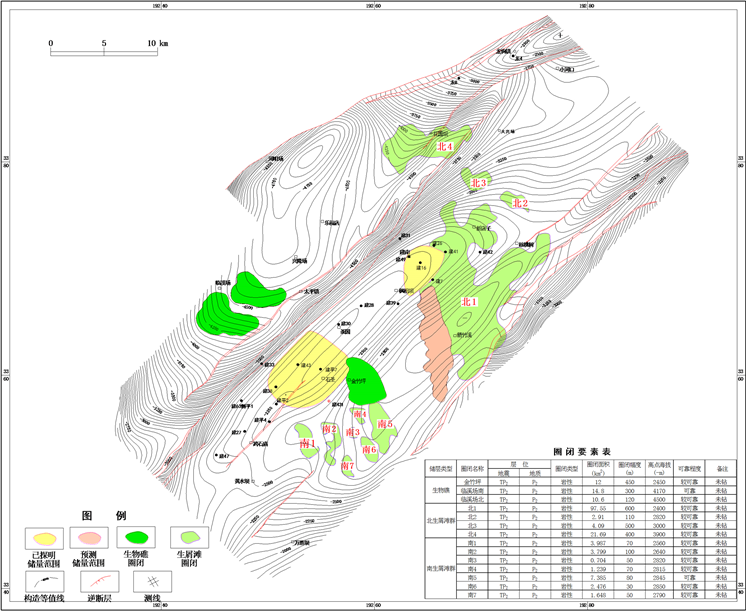Click the 南7 trap label
This screenshot has height=611, width=746.
click(x=347, y=466)
